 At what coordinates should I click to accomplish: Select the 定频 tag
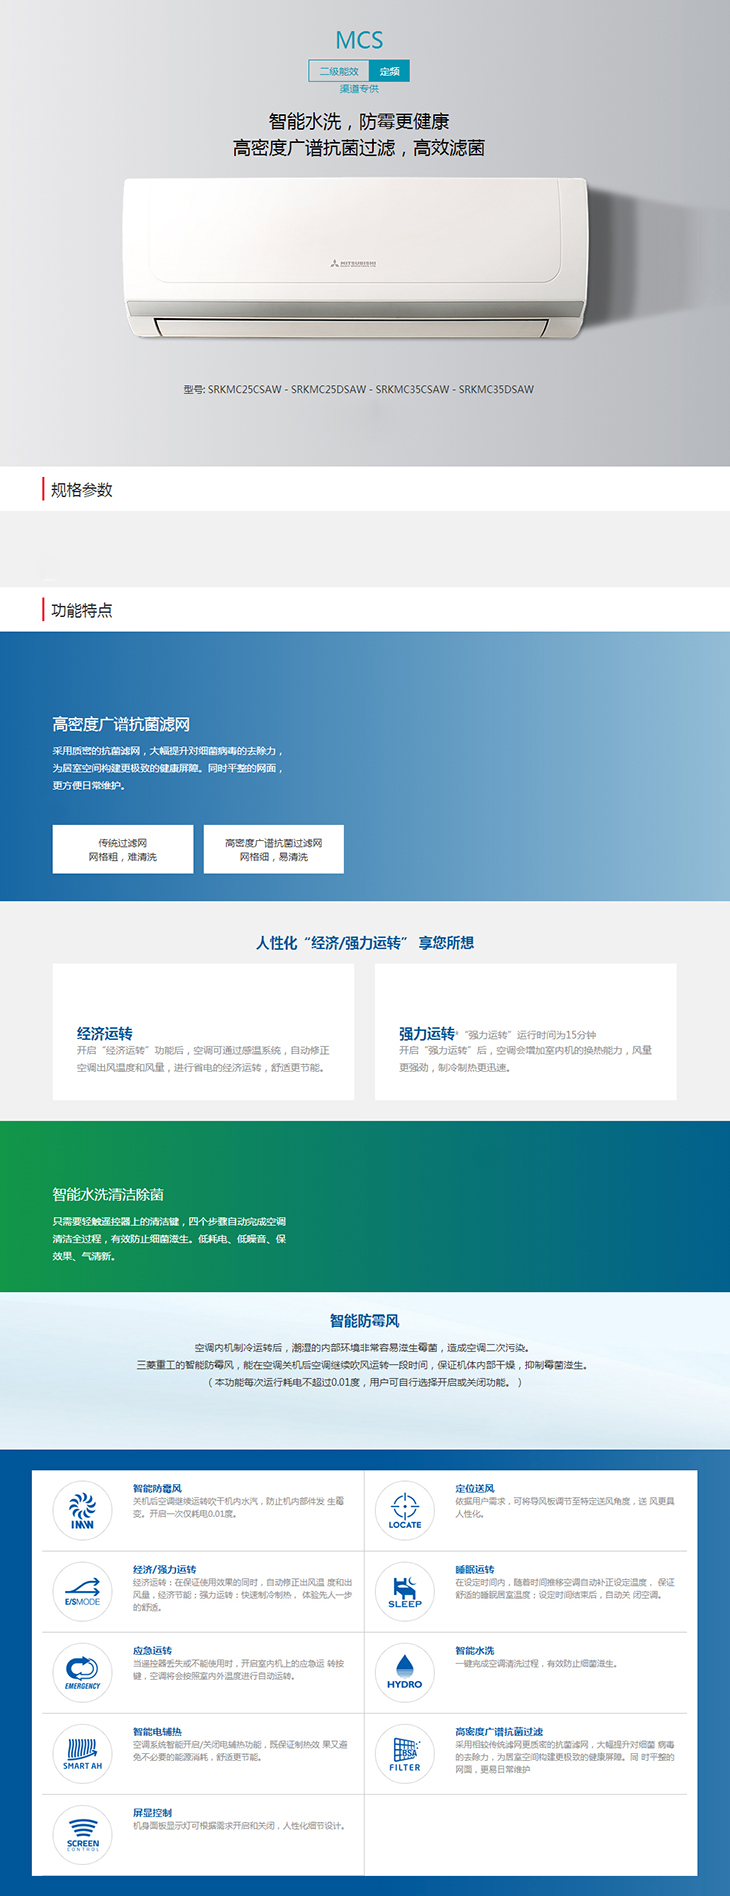[x=389, y=71]
